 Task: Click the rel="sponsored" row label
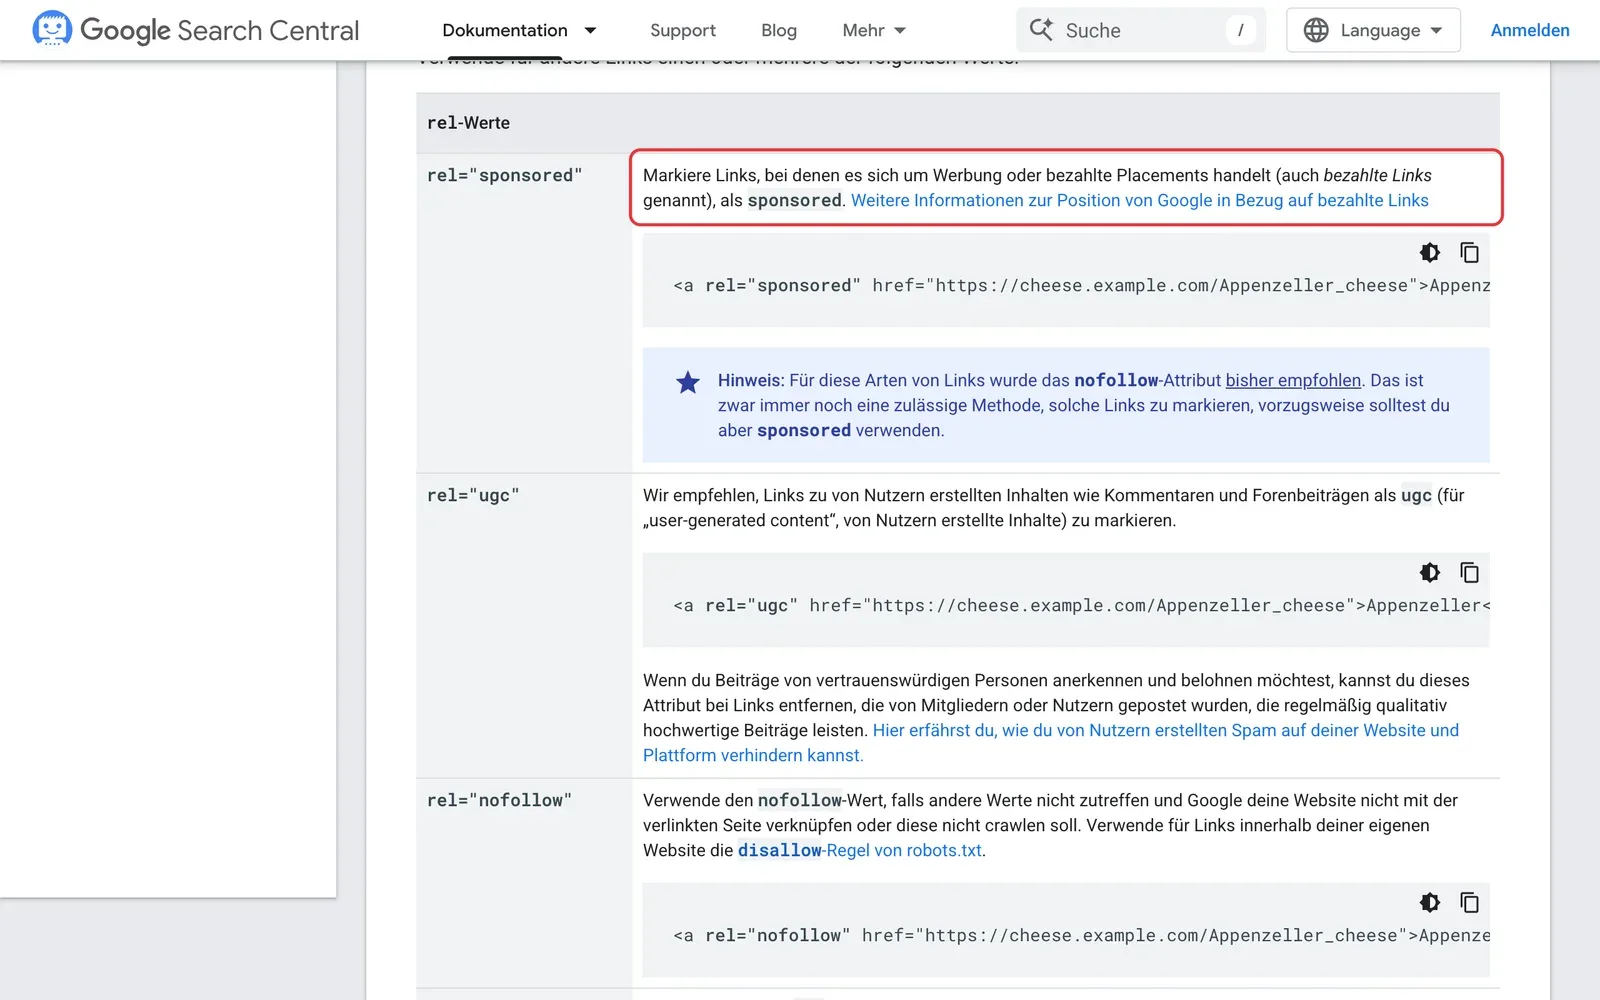504,175
